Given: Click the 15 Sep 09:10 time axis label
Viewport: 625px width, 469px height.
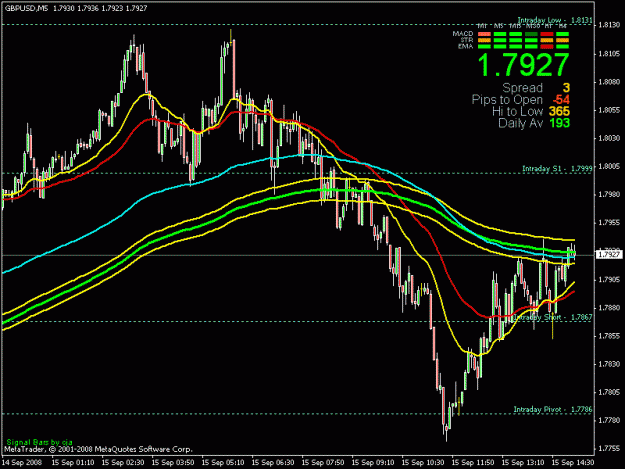Looking at the screenshot, I should pos(373,463).
